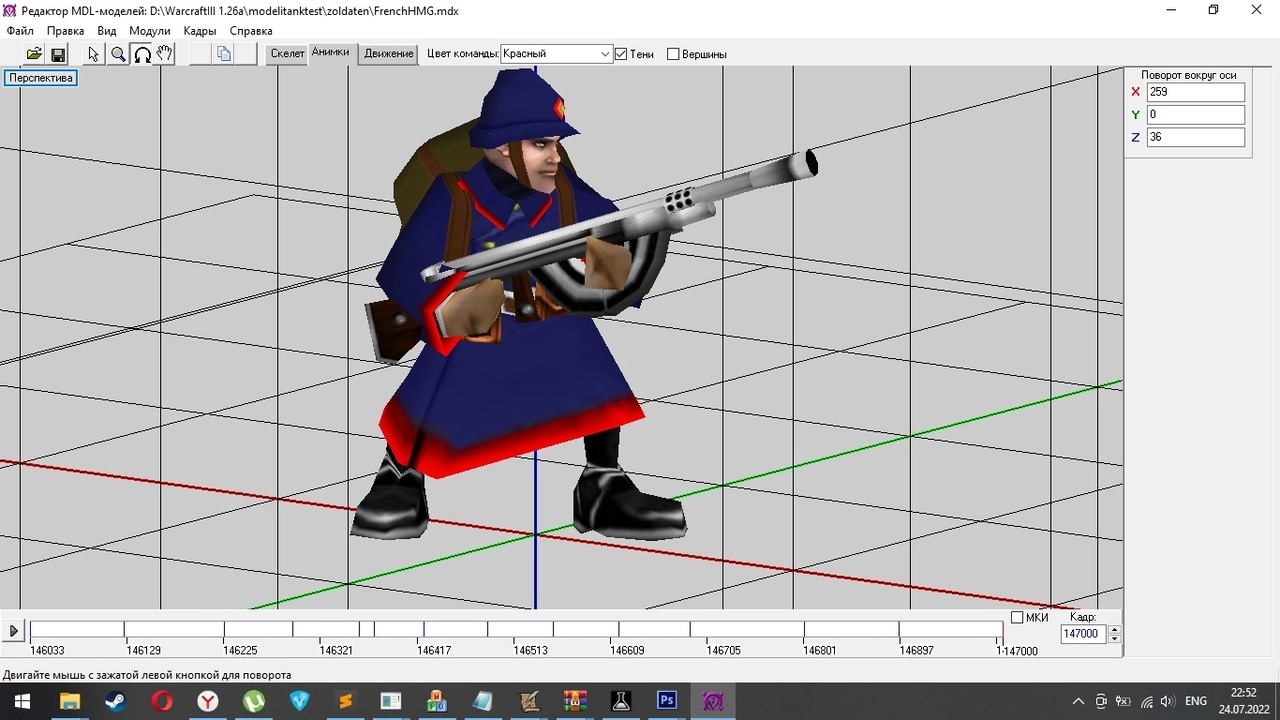Open Sublime Text from the taskbar
The image size is (1280, 720).
346,701
